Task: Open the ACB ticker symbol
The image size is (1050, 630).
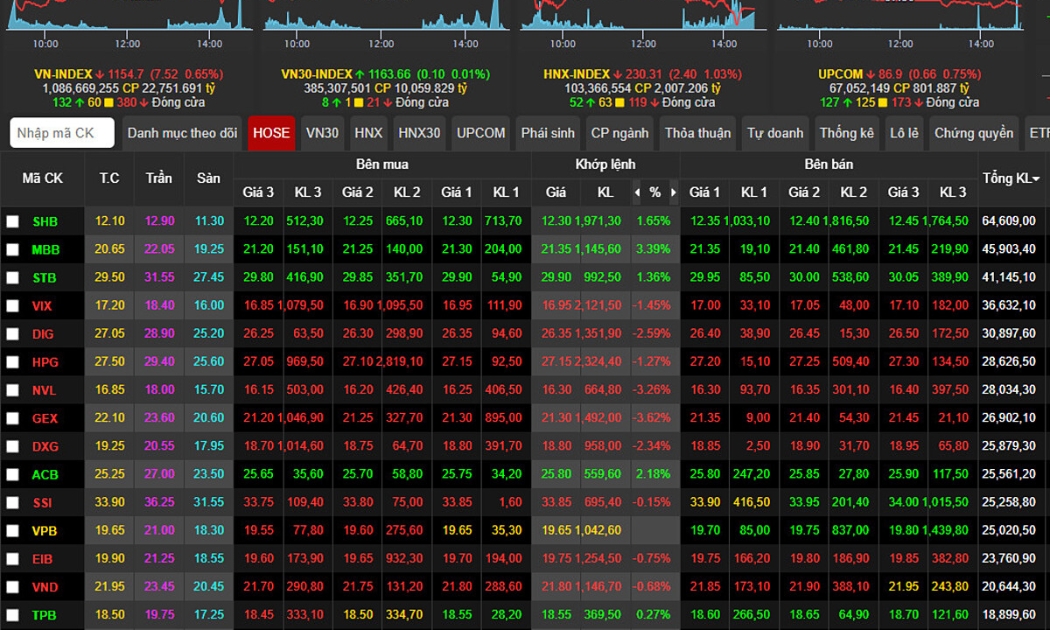Action: click(45, 475)
